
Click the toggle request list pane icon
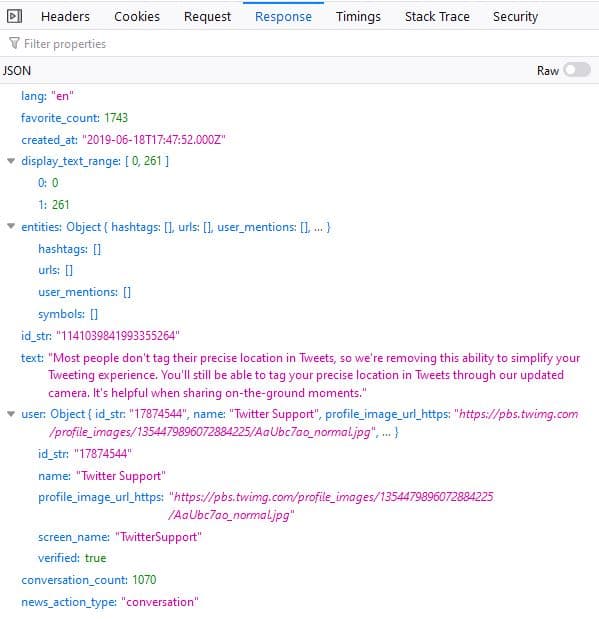pos(15,16)
